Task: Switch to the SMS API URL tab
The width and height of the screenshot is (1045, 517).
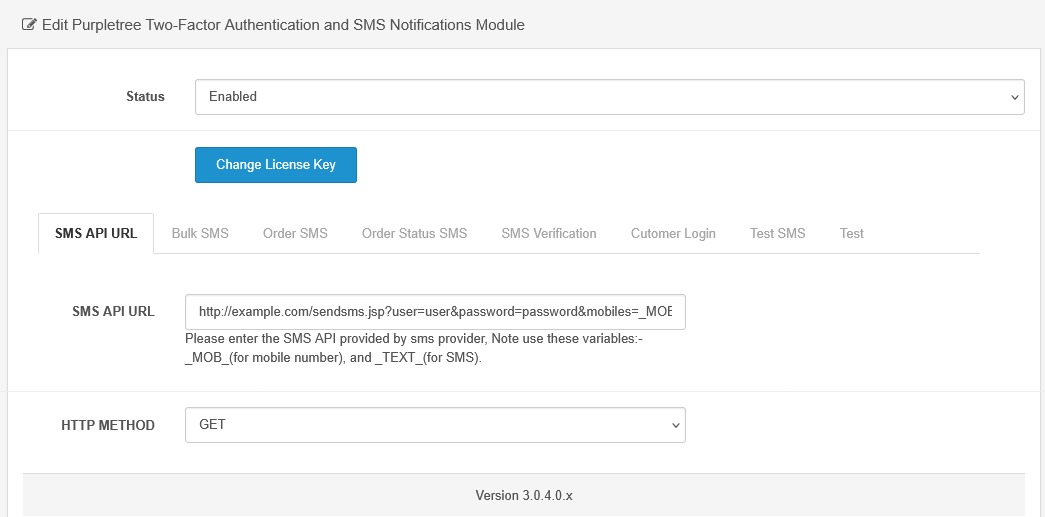Action: [x=96, y=233]
